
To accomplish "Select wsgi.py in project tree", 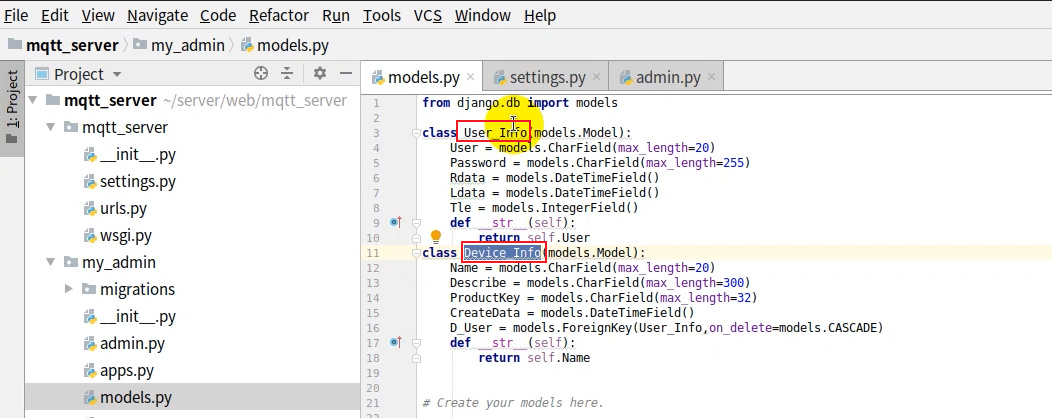I will point(117,236).
